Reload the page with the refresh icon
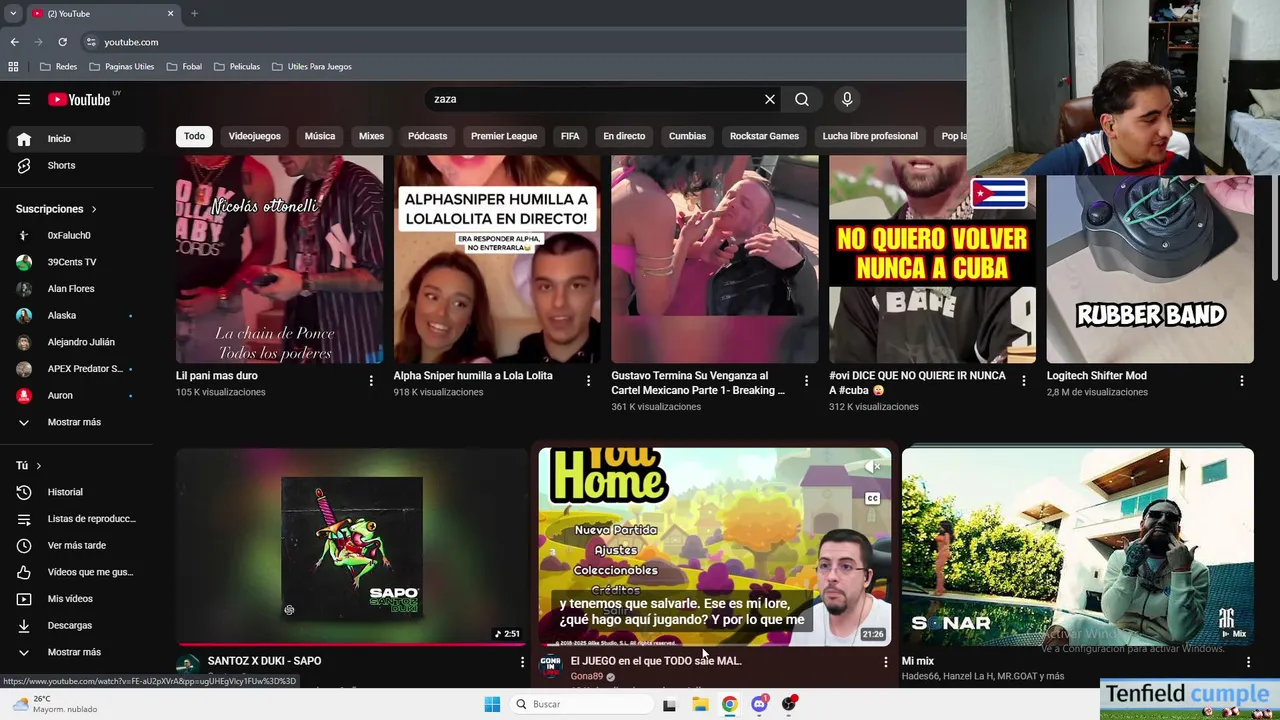1280x720 pixels. click(62, 42)
